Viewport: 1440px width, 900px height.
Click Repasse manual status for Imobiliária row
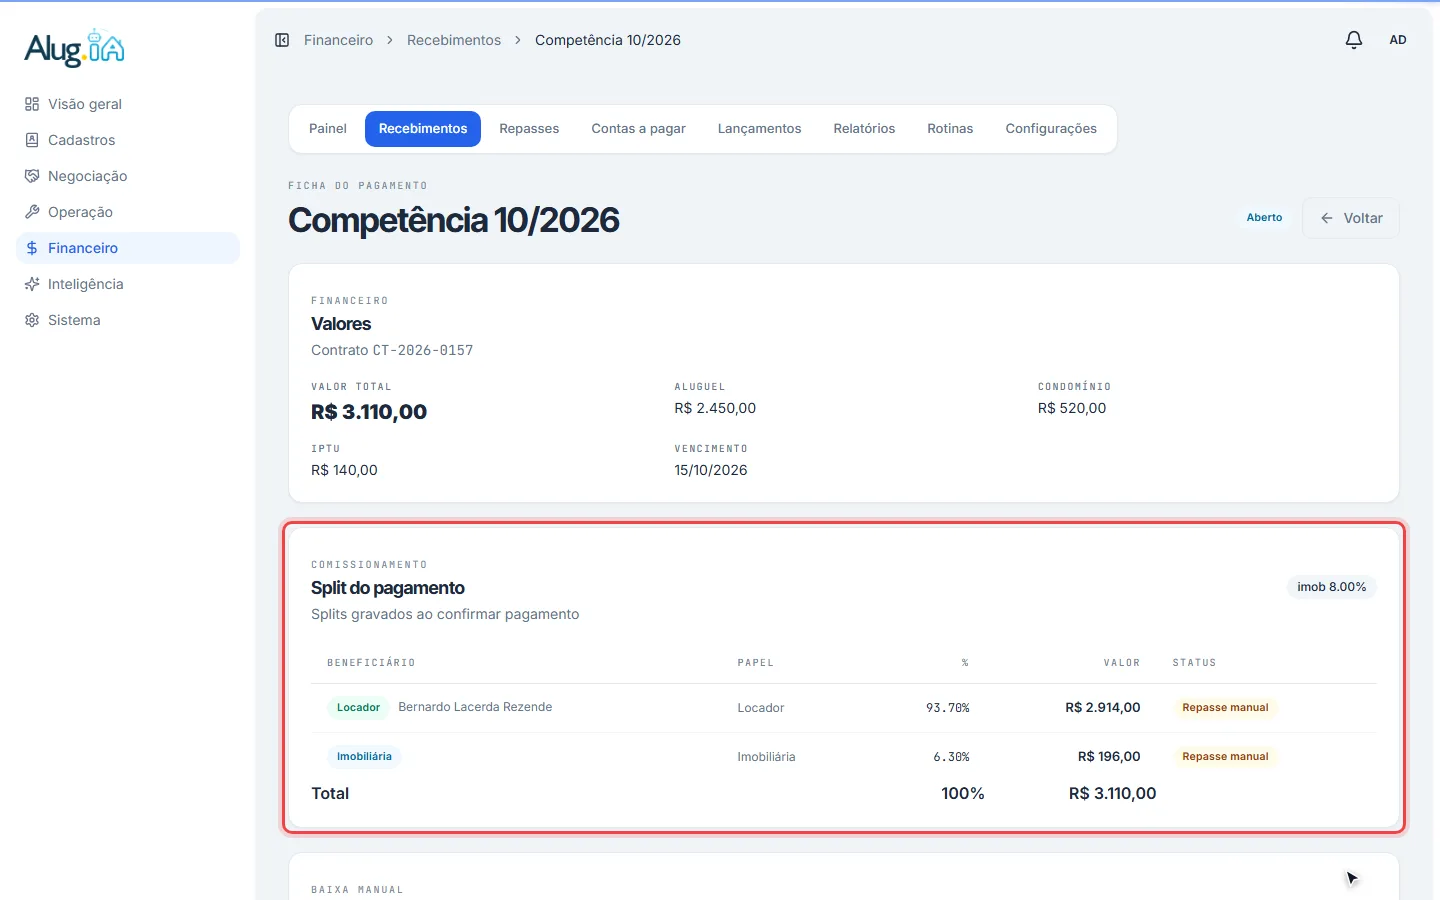click(x=1225, y=756)
